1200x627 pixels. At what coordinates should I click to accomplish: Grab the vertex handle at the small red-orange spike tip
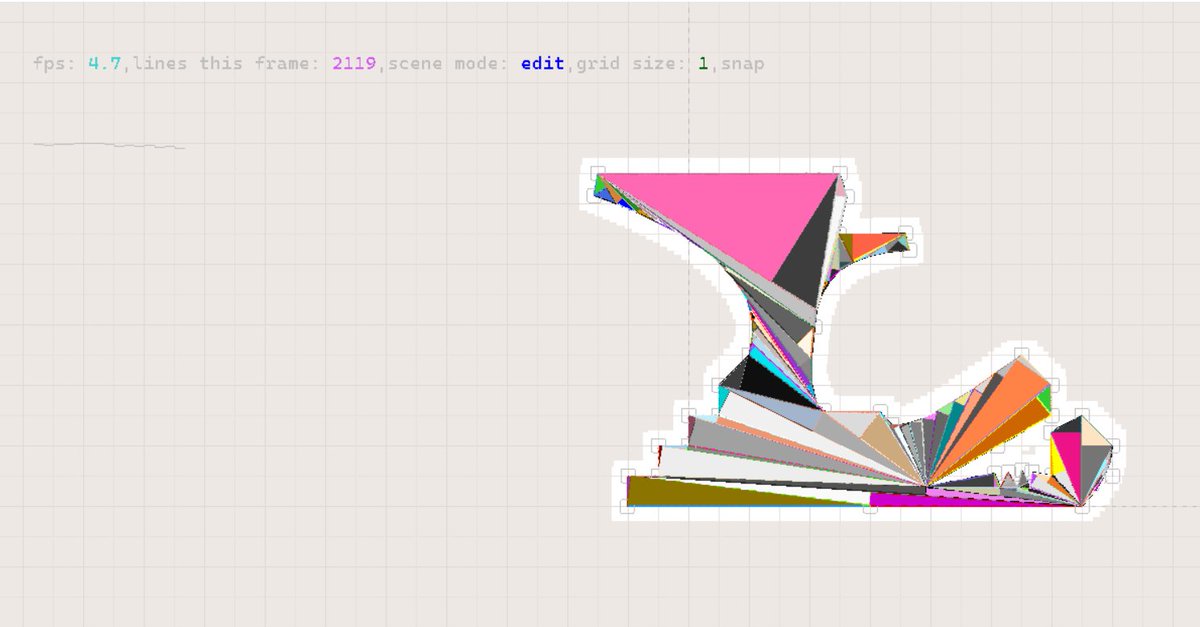905,231
